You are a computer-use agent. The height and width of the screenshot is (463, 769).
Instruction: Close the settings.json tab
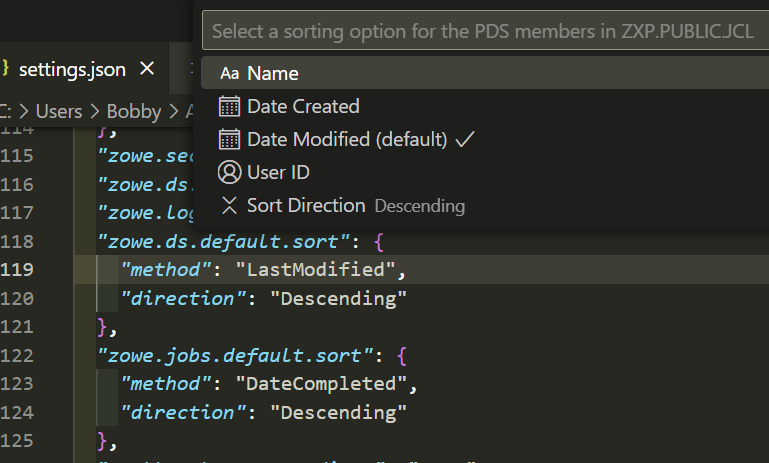(x=147, y=69)
